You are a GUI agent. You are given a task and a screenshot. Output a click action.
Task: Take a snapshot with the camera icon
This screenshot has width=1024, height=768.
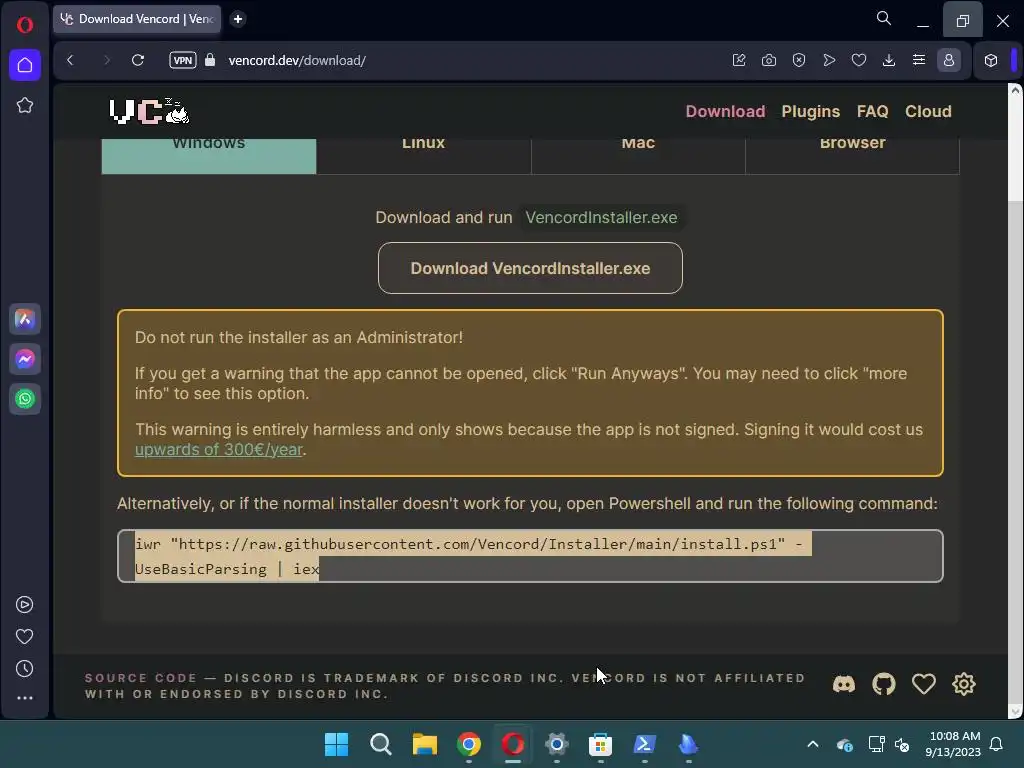(769, 60)
